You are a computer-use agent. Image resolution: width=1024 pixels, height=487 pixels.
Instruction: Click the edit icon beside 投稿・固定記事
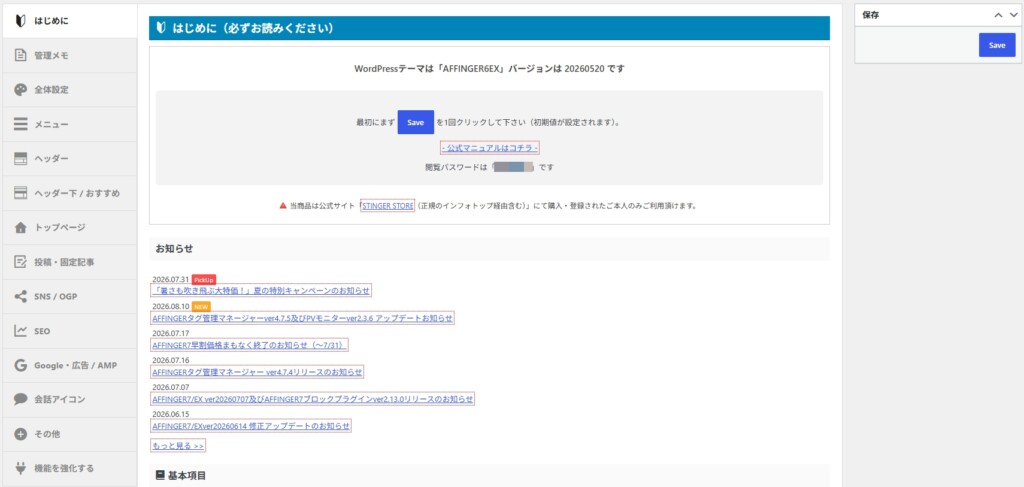pyautogui.click(x=20, y=262)
